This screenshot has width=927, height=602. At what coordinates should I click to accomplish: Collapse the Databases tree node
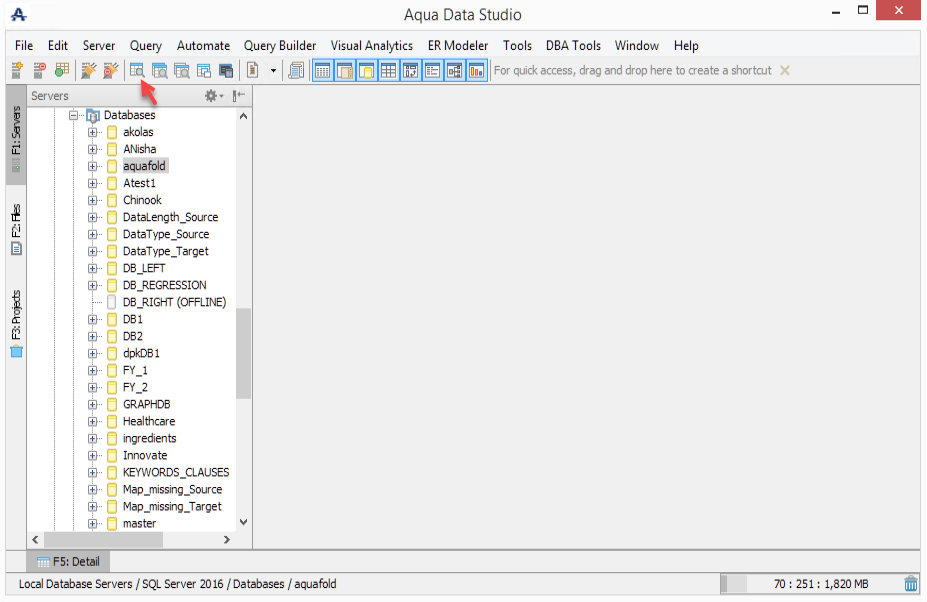[73, 115]
